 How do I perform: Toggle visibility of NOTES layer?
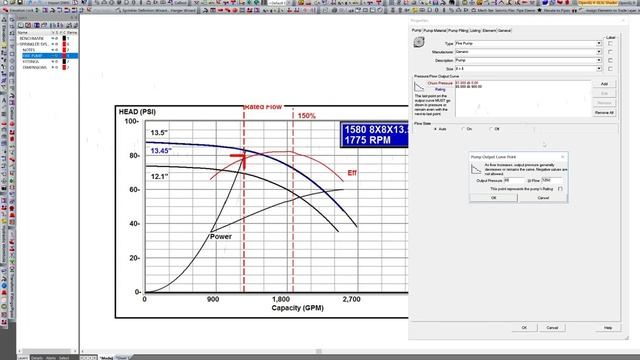pyautogui.click(x=53, y=50)
